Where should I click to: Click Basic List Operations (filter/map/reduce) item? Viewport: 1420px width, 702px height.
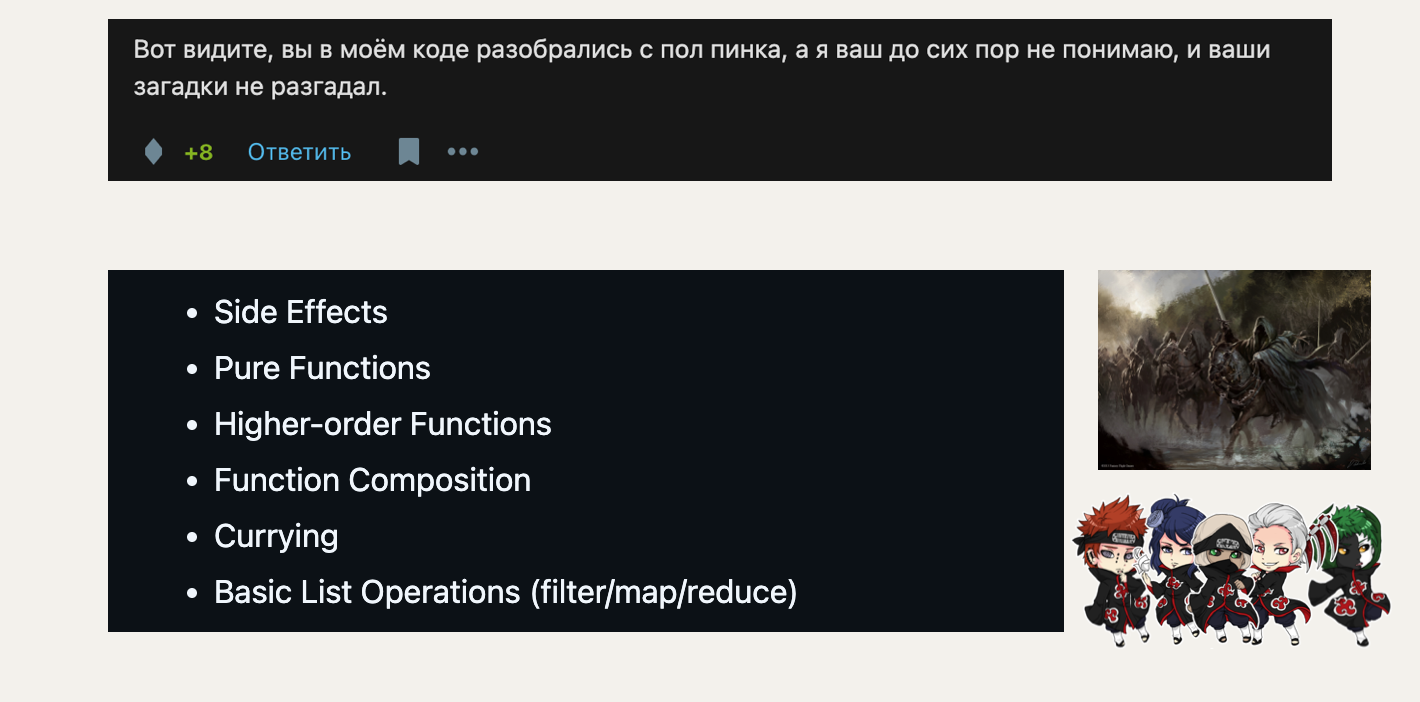click(x=505, y=592)
